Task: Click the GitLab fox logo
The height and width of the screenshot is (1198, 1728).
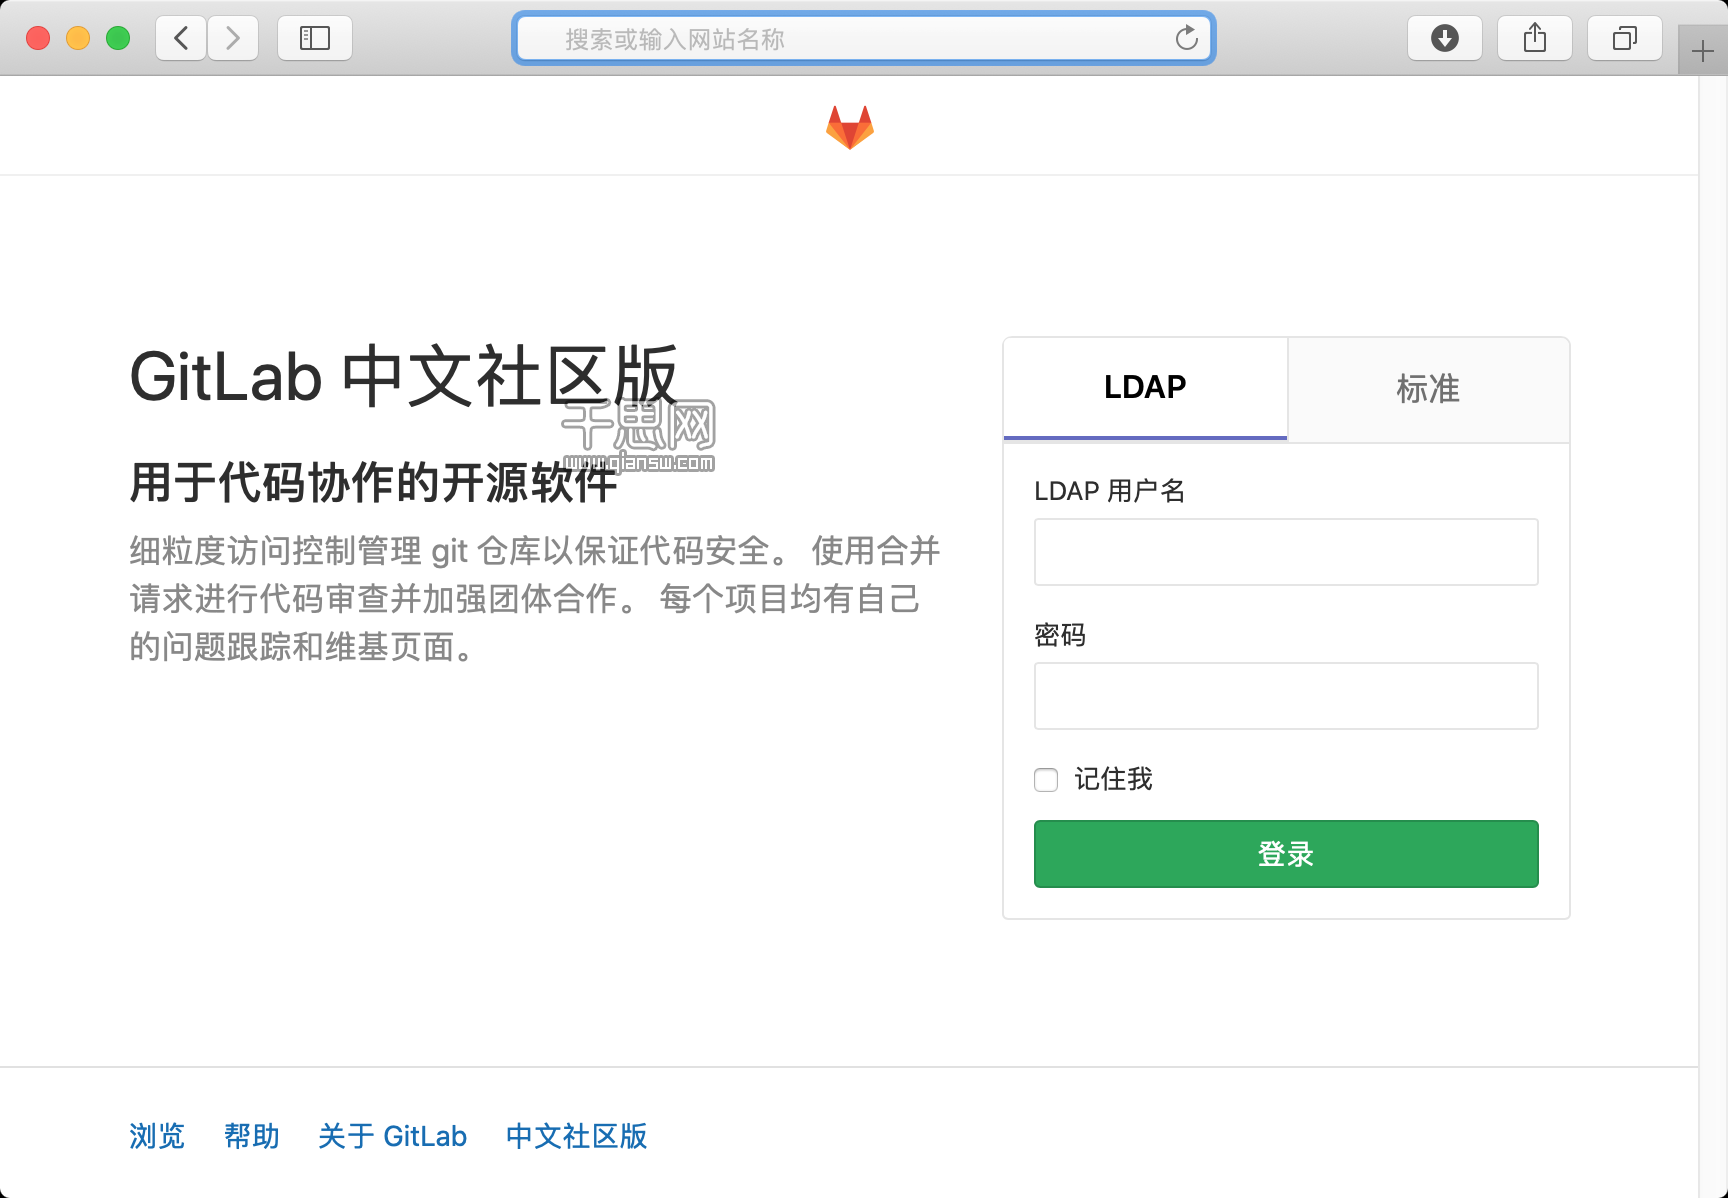Action: coord(850,127)
